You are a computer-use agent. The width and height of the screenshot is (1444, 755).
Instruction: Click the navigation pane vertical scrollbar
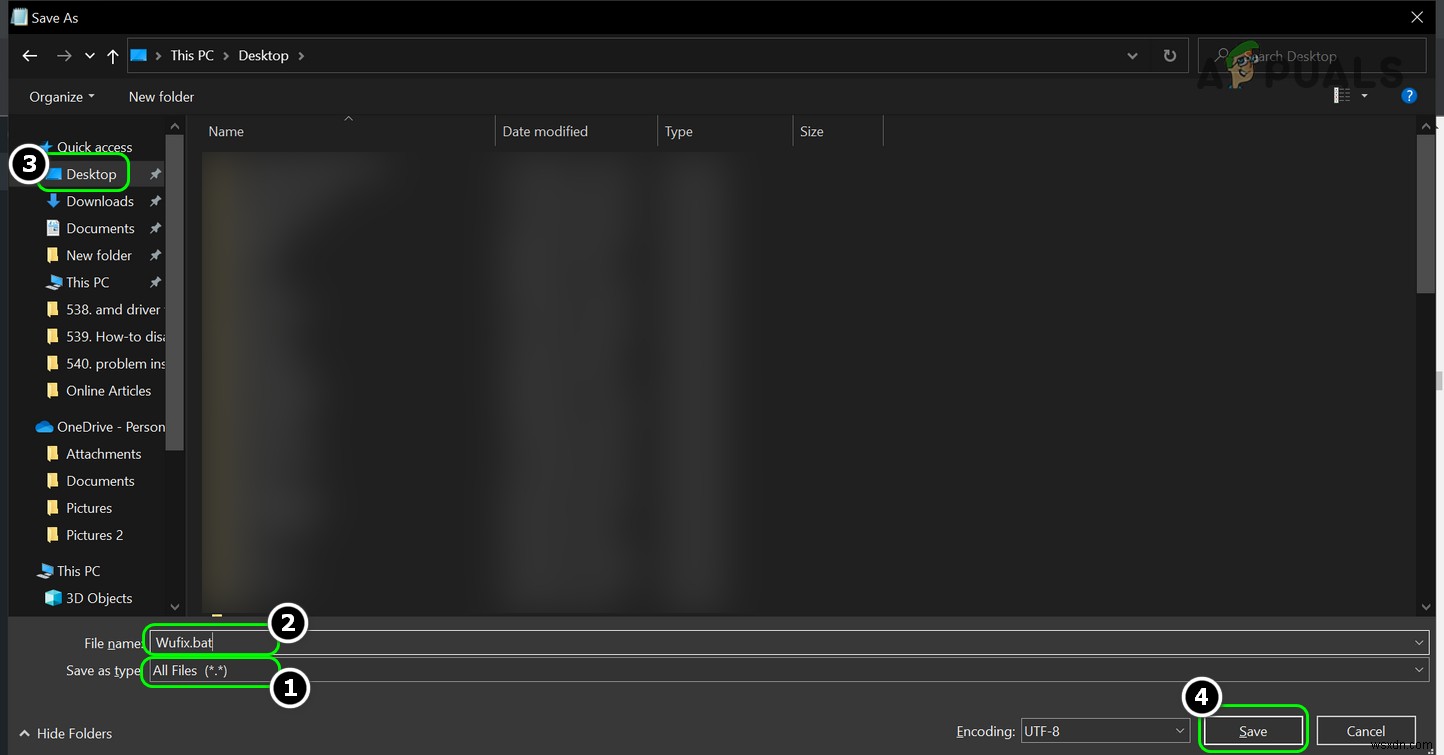175,292
